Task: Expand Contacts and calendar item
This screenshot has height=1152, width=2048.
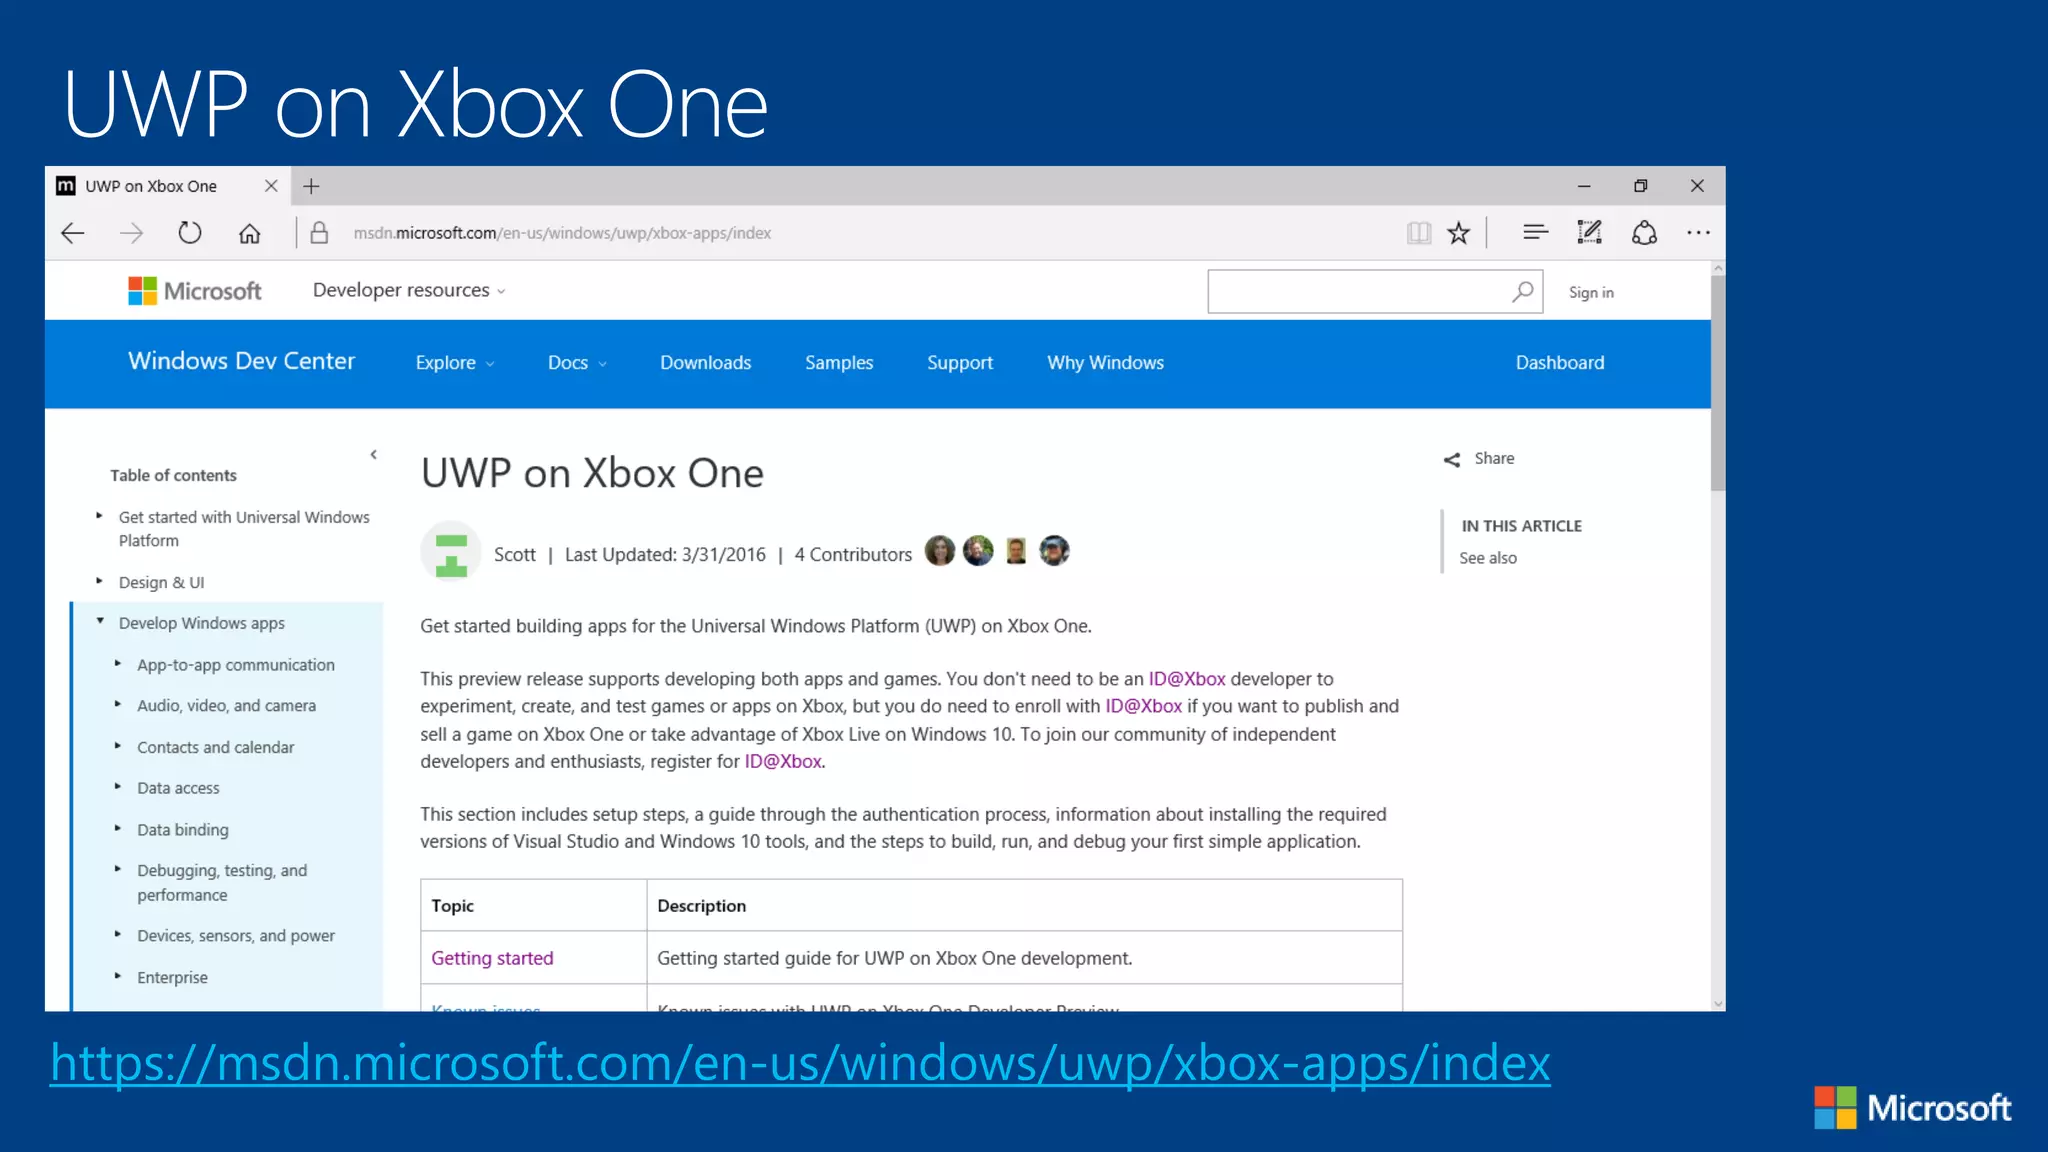Action: 118,746
